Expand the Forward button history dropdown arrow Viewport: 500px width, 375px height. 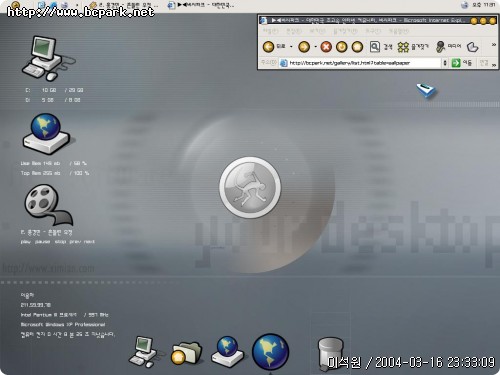point(315,47)
